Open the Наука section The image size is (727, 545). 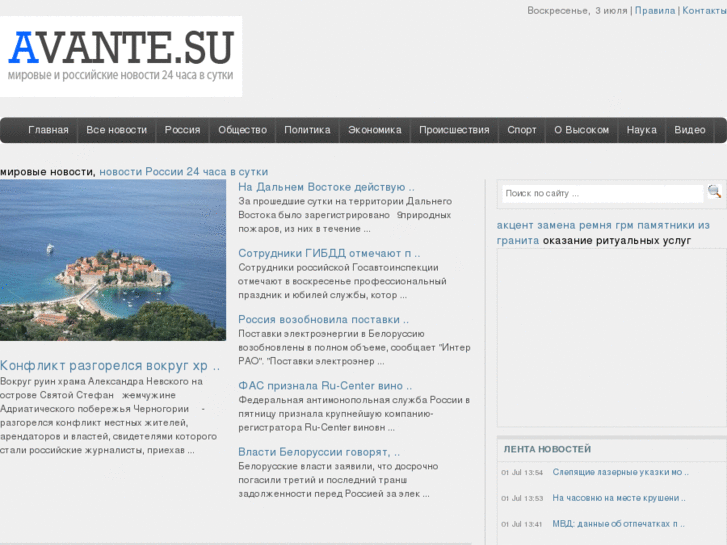(x=642, y=130)
